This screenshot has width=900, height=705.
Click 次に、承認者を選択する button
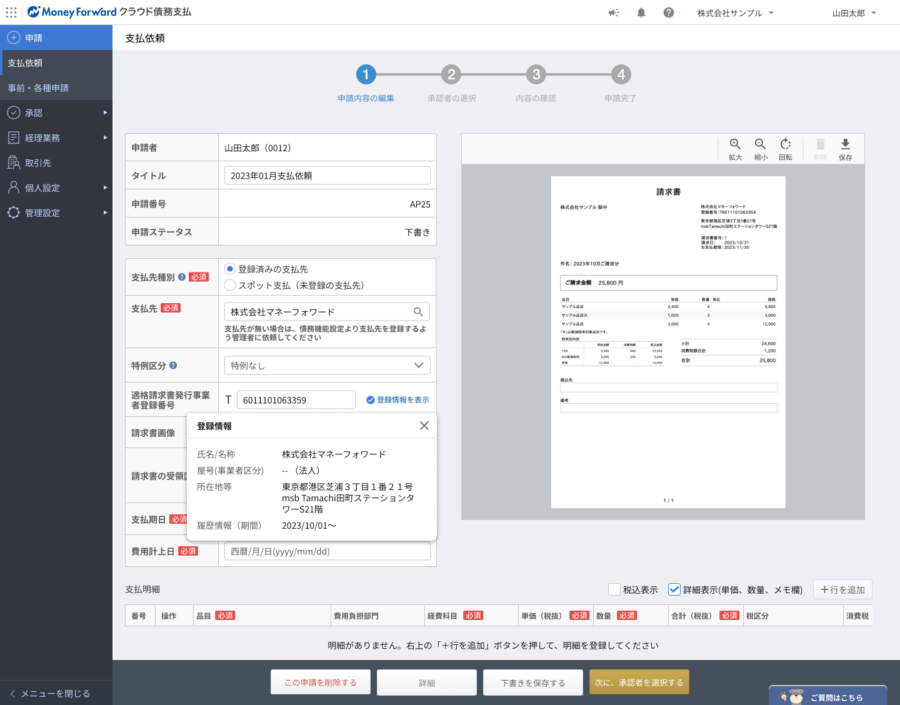[639, 683]
